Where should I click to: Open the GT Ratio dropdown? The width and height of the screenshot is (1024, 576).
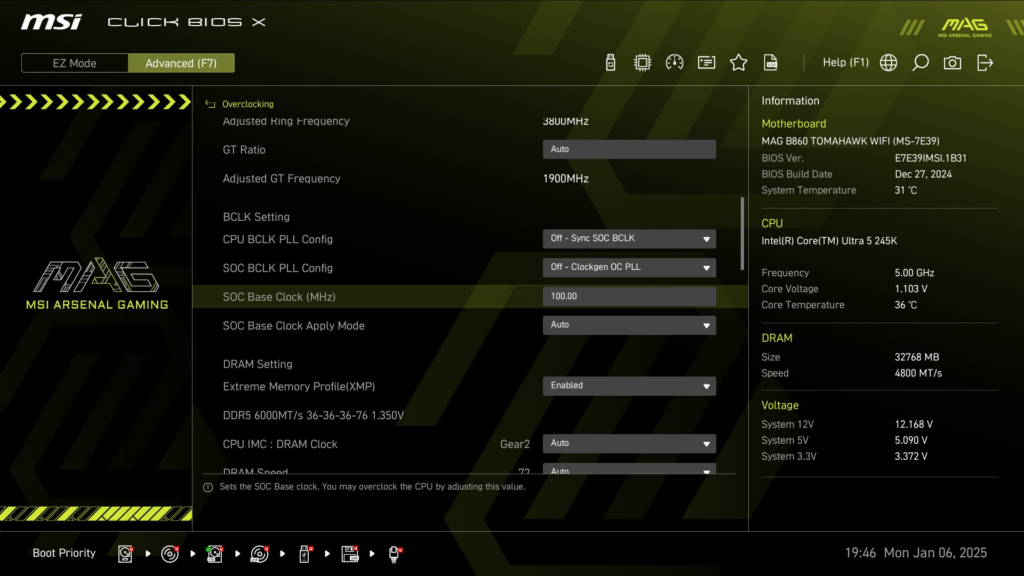628,148
